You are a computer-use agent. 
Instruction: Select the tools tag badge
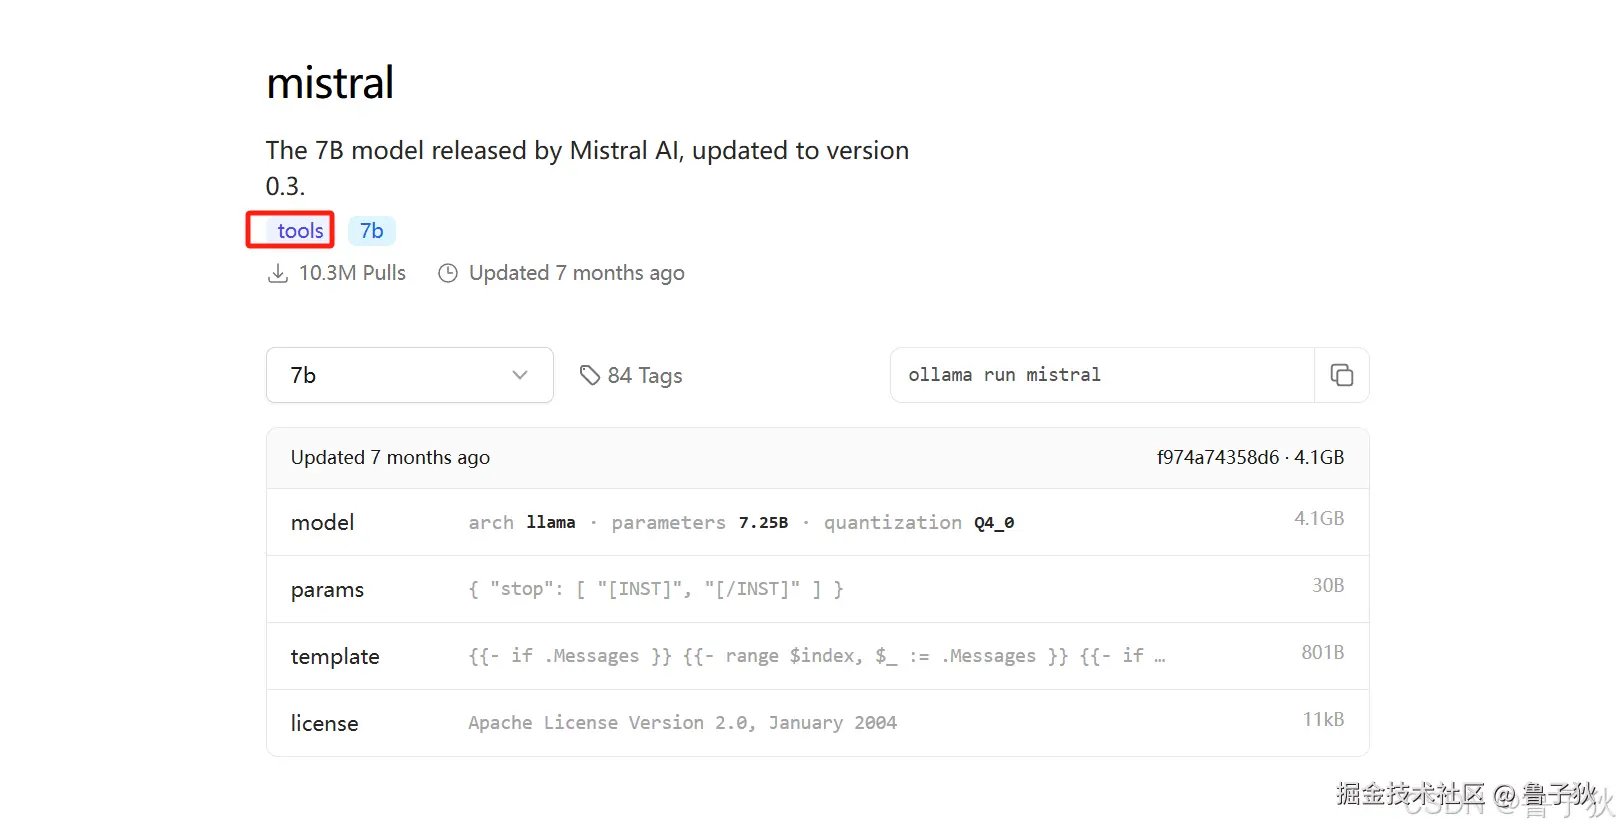click(300, 231)
